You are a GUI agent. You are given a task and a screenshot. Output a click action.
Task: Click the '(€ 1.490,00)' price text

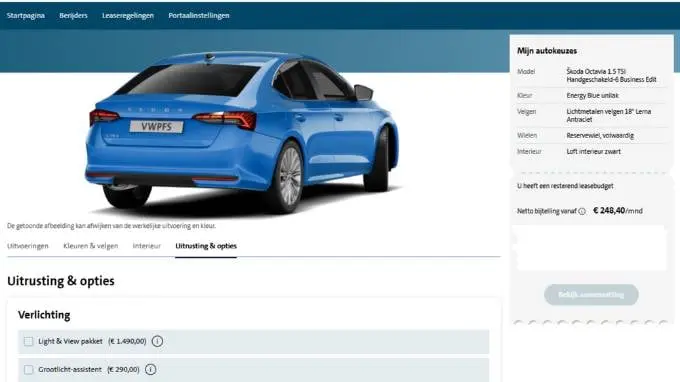tap(127, 341)
